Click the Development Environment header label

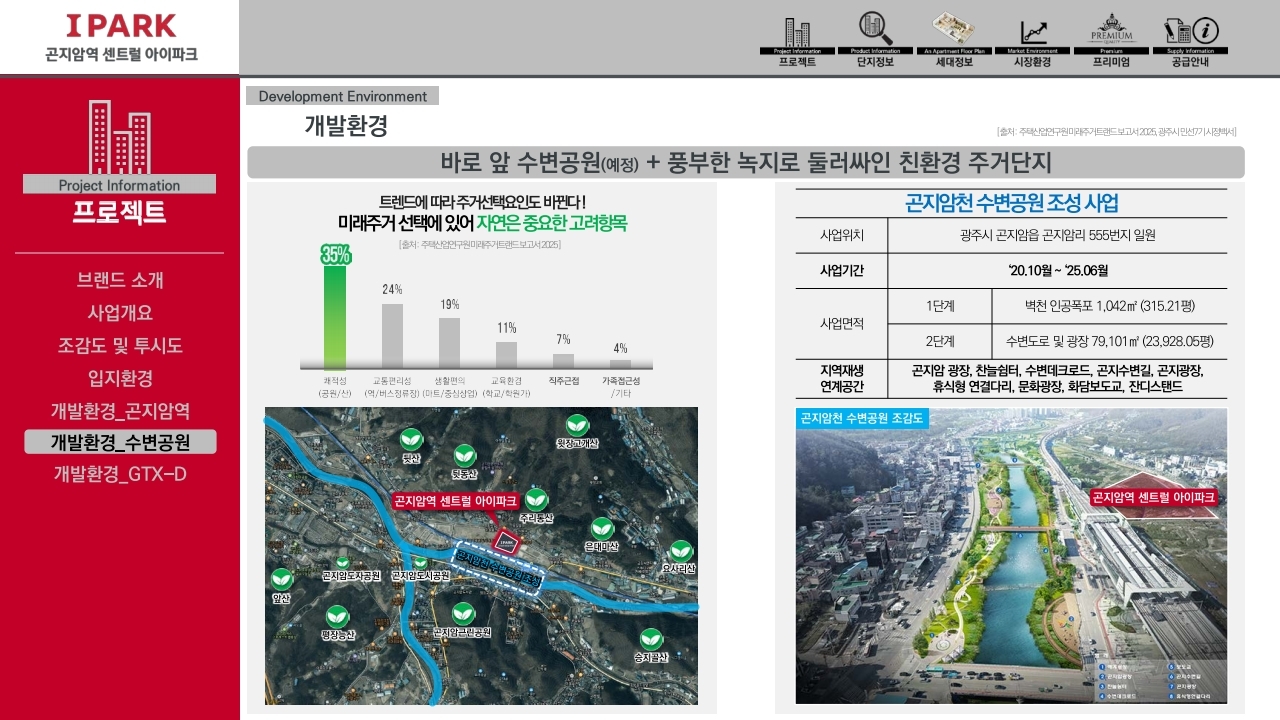click(x=342, y=96)
